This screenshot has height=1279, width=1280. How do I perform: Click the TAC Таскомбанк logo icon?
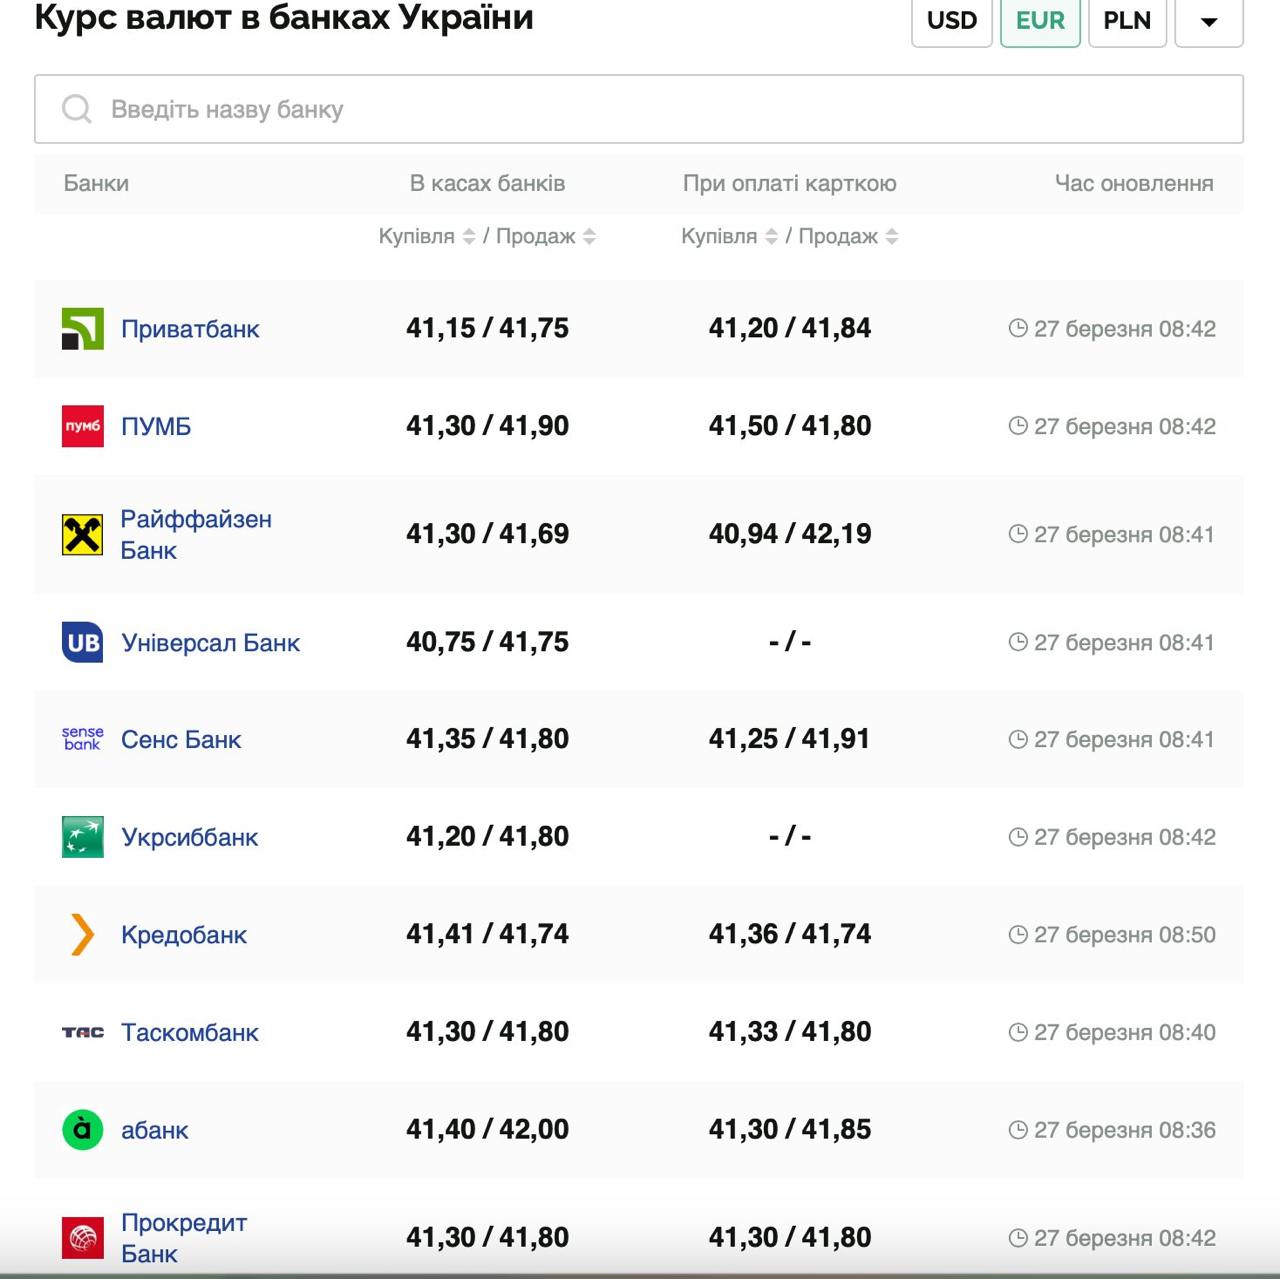pos(82,1032)
